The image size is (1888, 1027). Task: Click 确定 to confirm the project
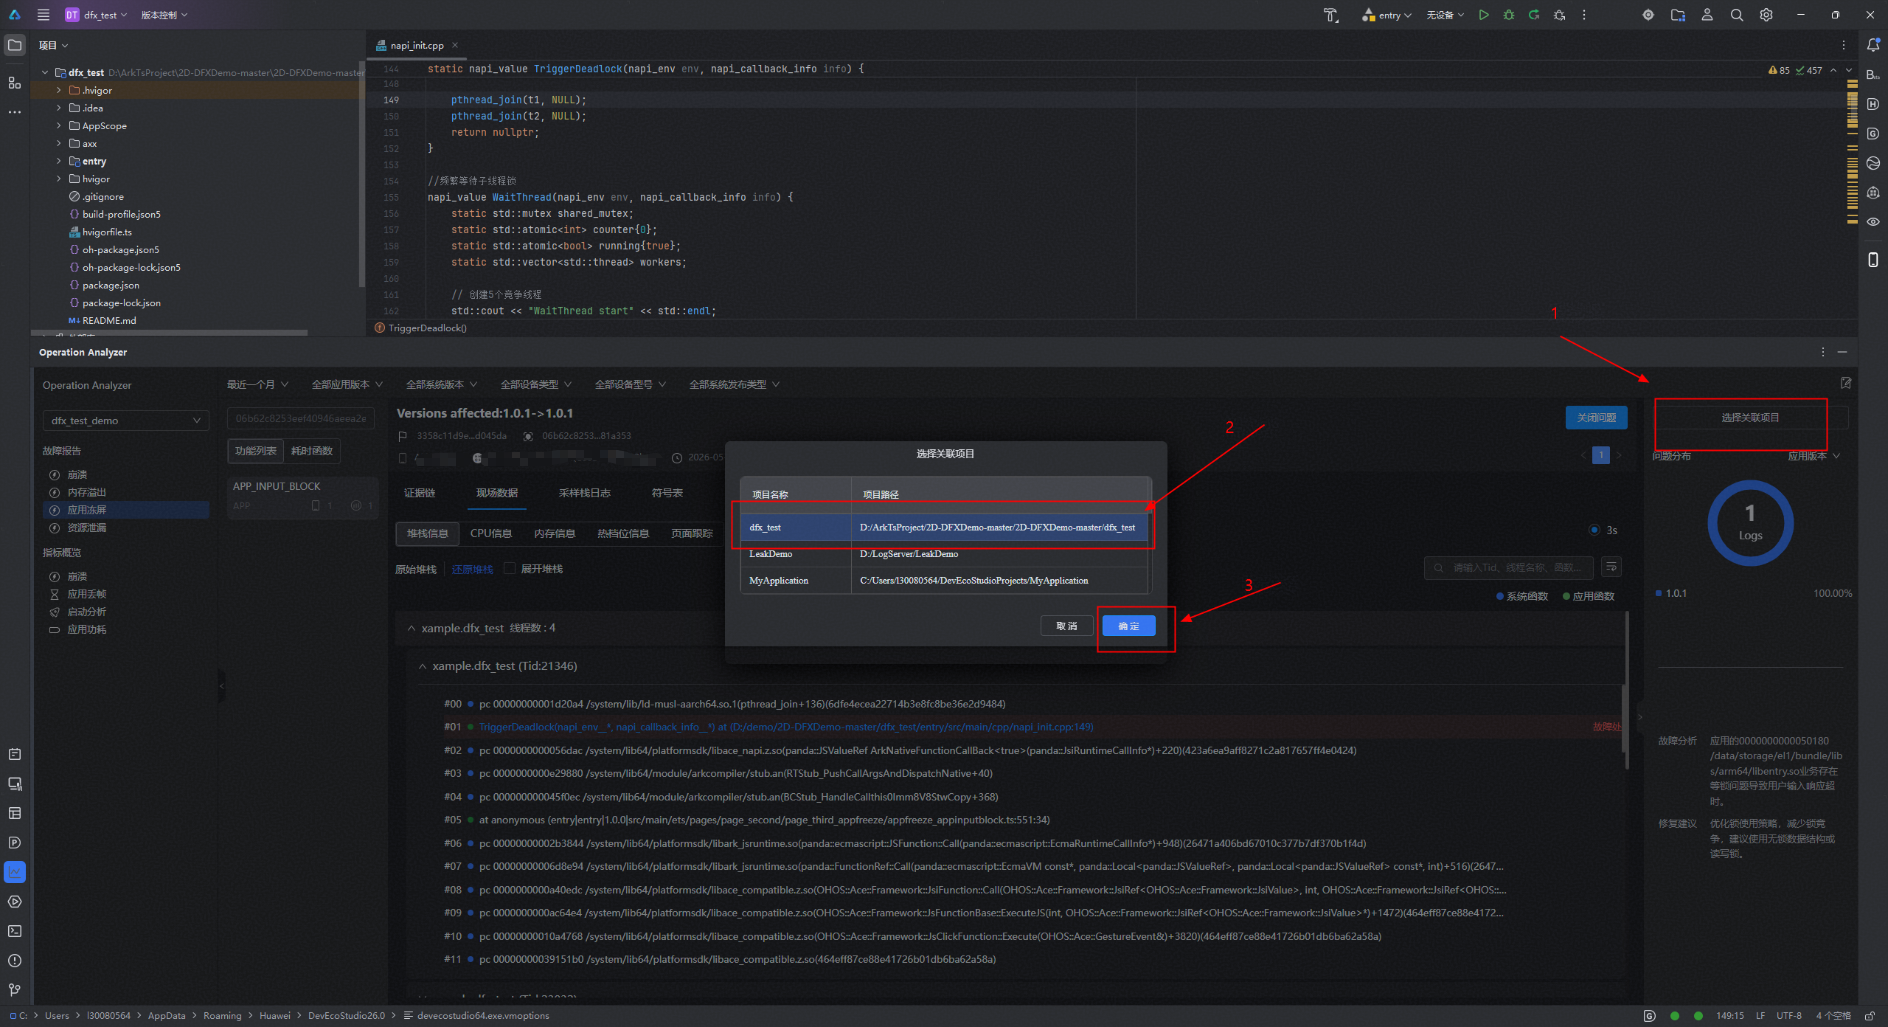(x=1129, y=626)
